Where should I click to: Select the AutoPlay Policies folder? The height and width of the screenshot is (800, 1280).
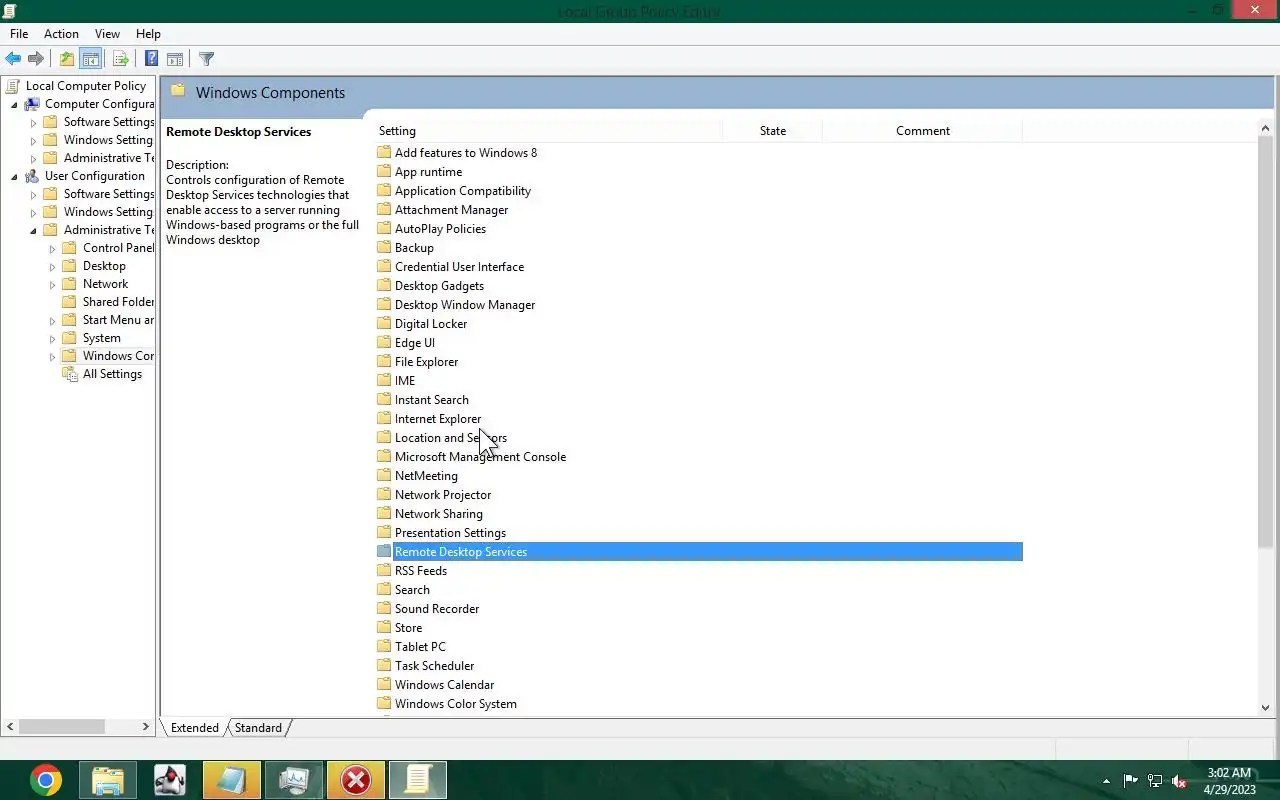[x=440, y=229]
